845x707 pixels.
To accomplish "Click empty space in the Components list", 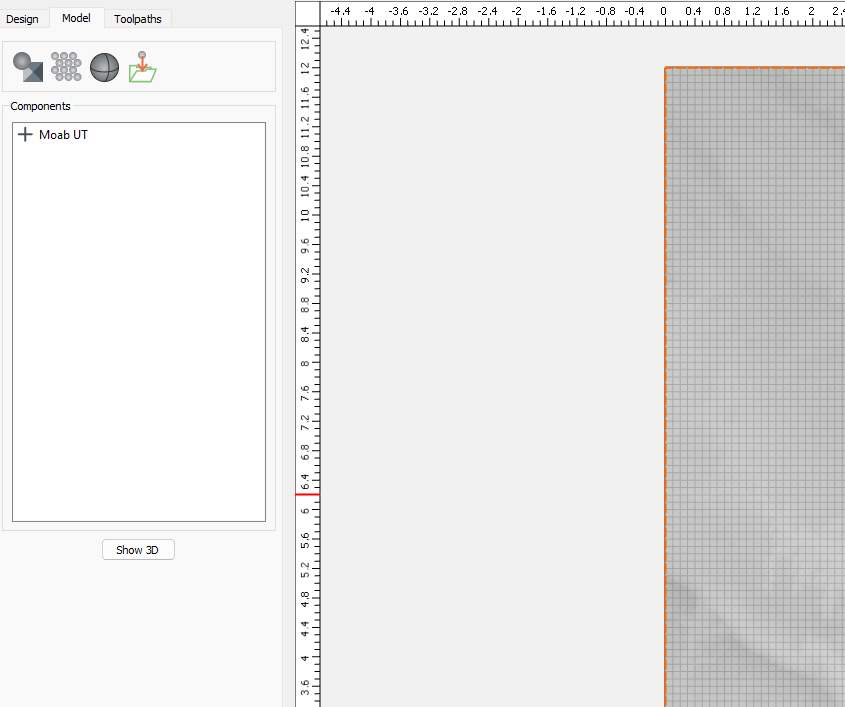I will point(138,330).
